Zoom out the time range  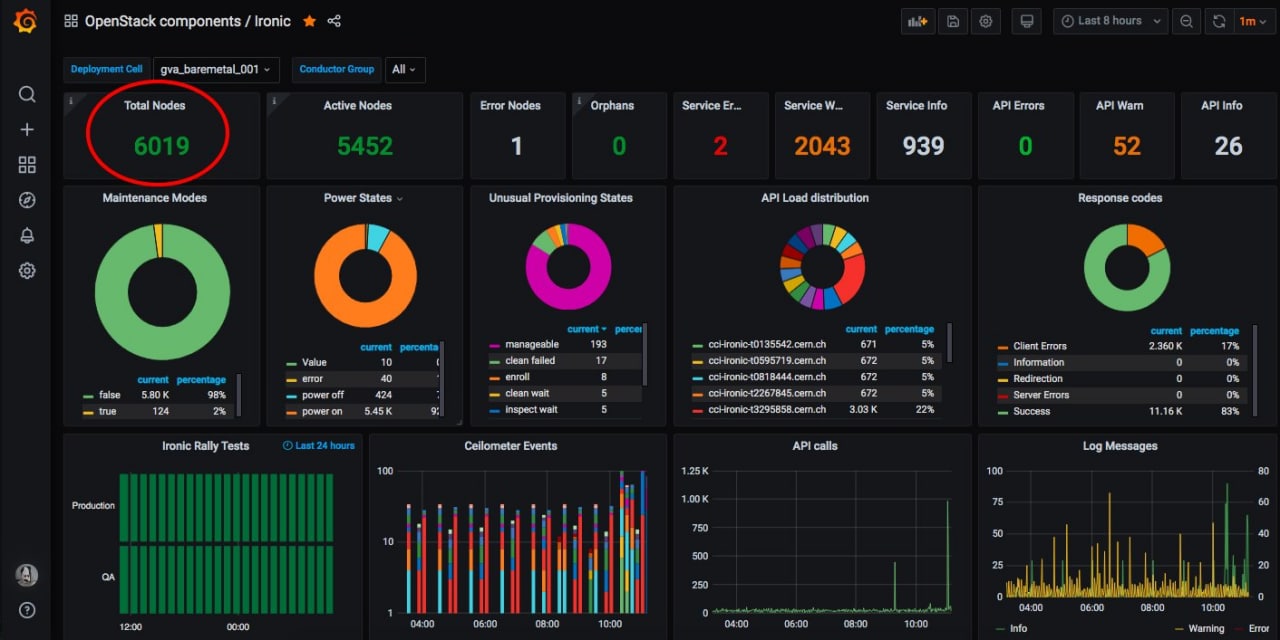tap(1186, 21)
